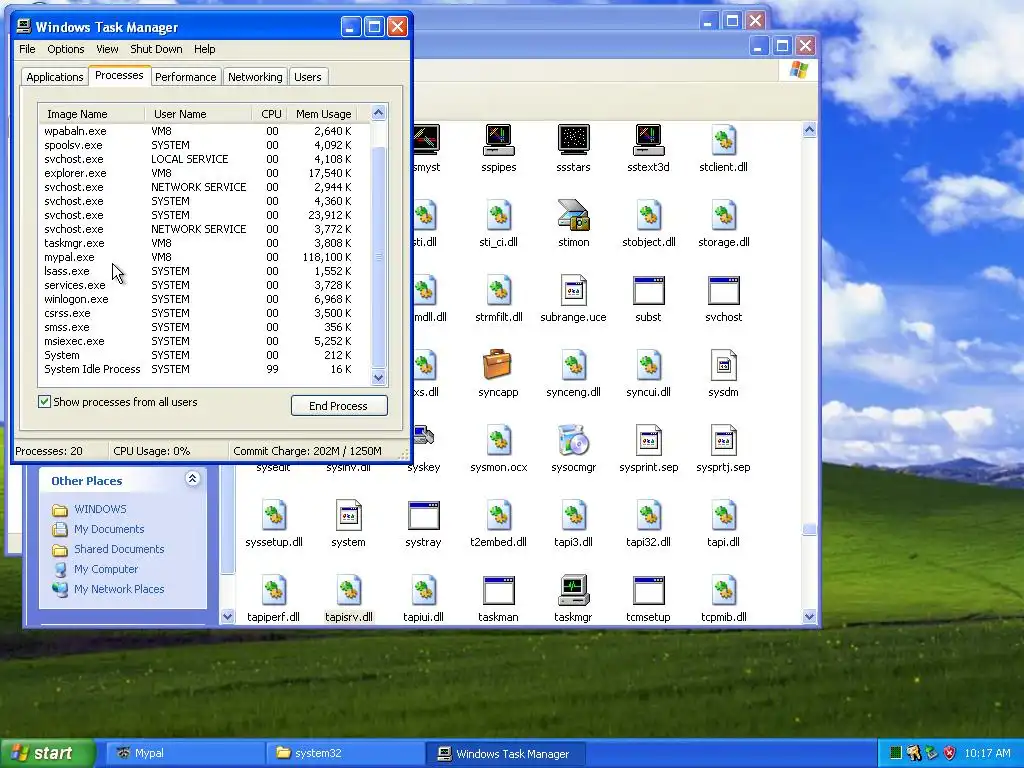Switch to the Users tab

308,77
